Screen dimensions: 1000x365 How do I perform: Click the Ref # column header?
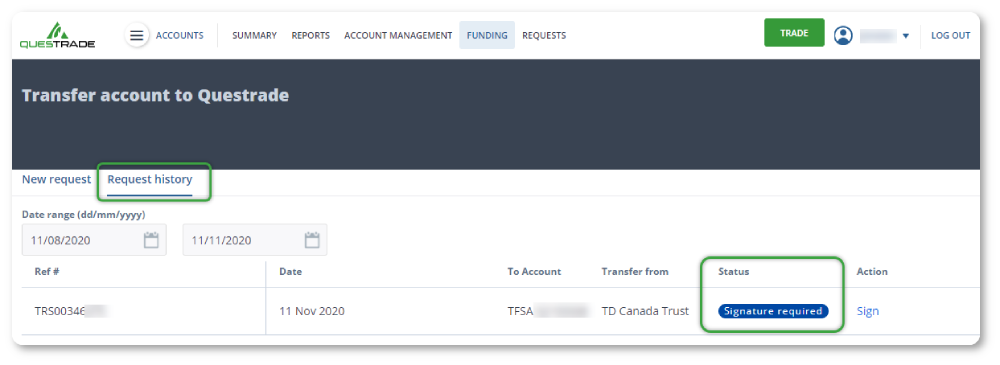47,272
